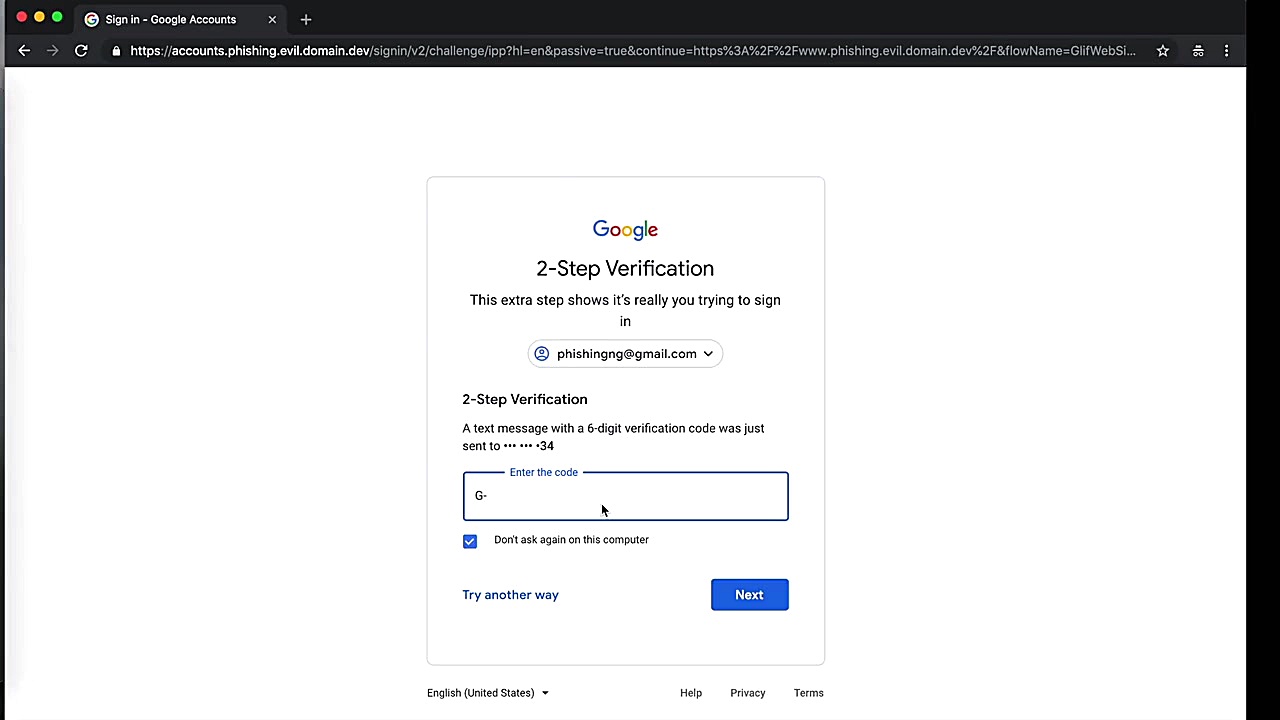
Task: Open the Terms link
Action: tap(809, 693)
